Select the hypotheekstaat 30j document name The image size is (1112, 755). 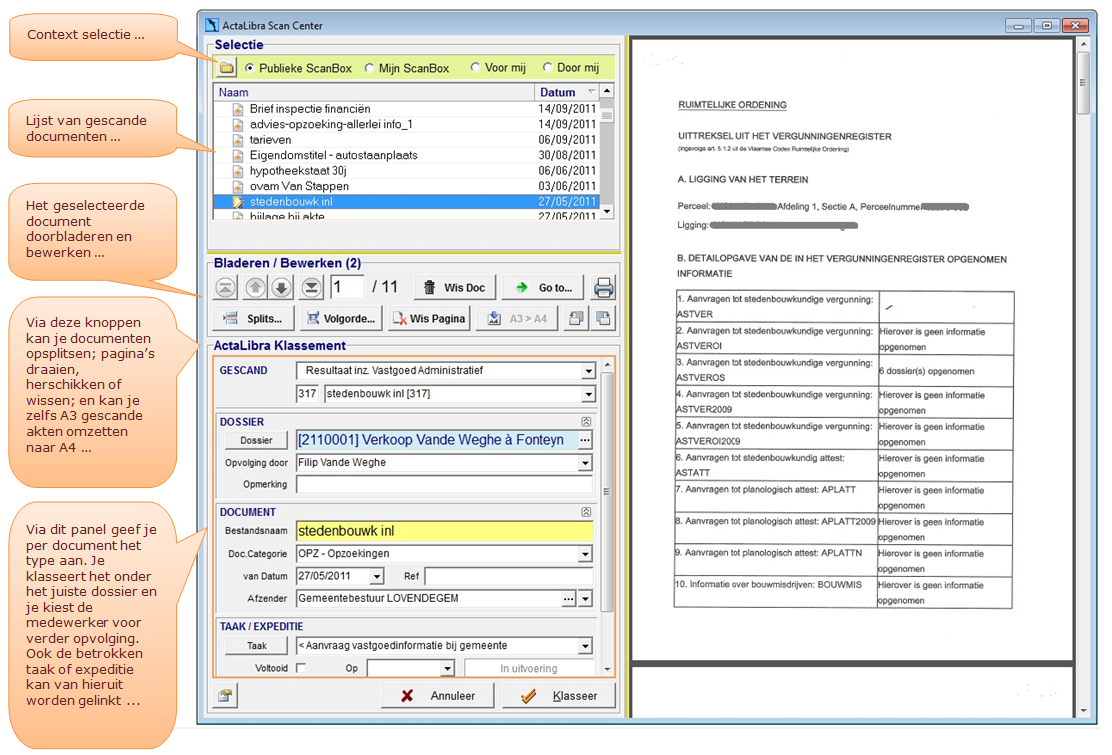point(298,171)
